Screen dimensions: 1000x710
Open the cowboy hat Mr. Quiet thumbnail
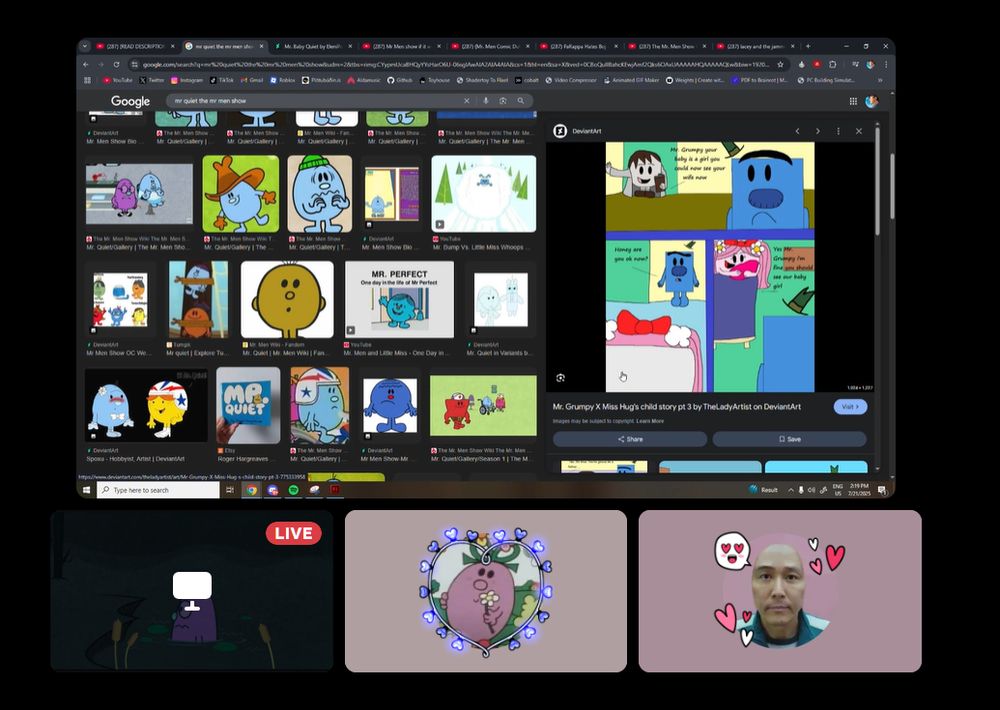click(x=240, y=194)
